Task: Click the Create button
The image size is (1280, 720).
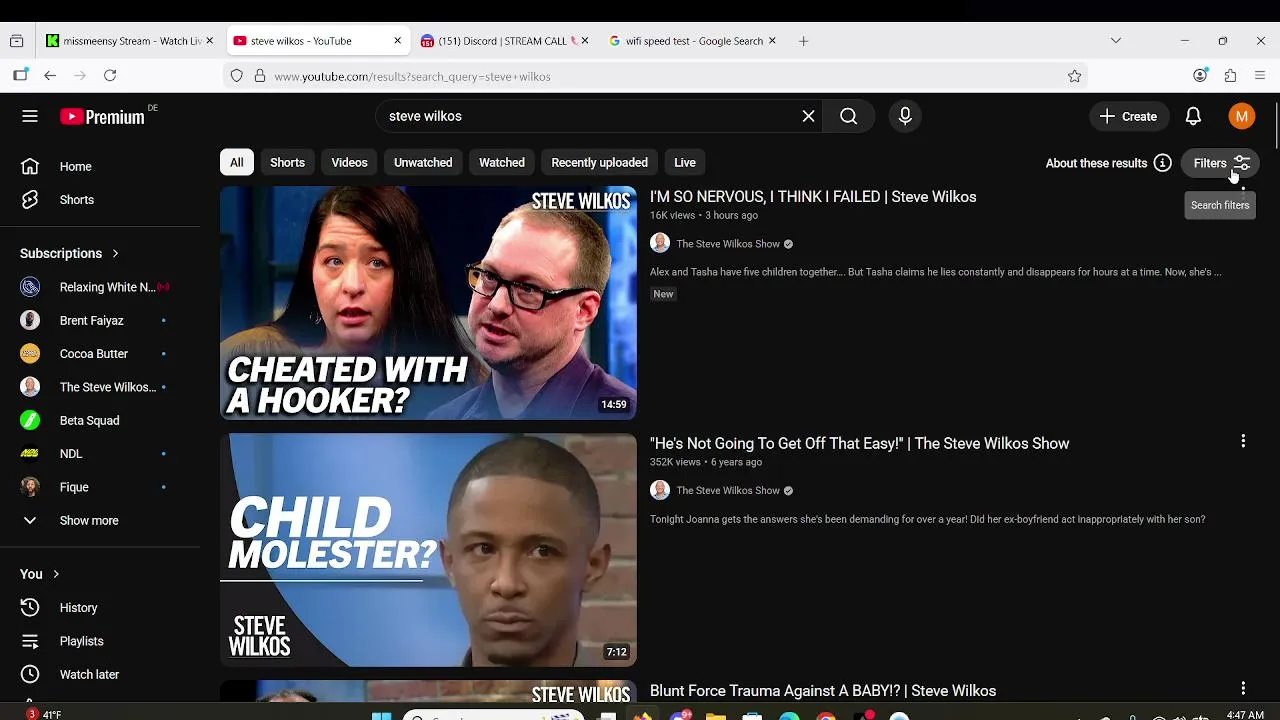Action: coord(1128,116)
